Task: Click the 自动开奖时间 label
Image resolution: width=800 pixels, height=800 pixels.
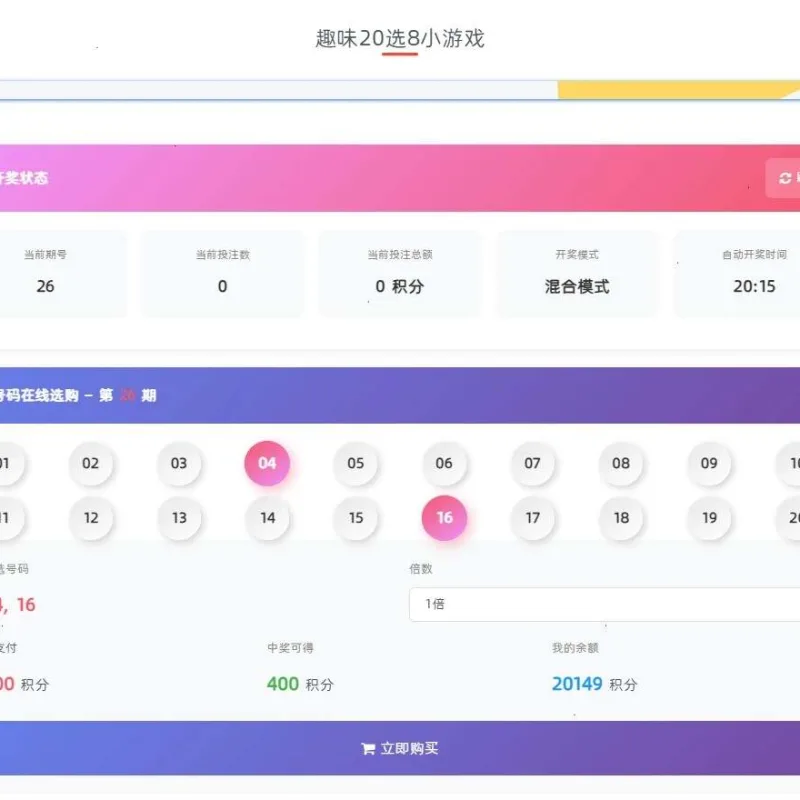Action: coord(754,254)
